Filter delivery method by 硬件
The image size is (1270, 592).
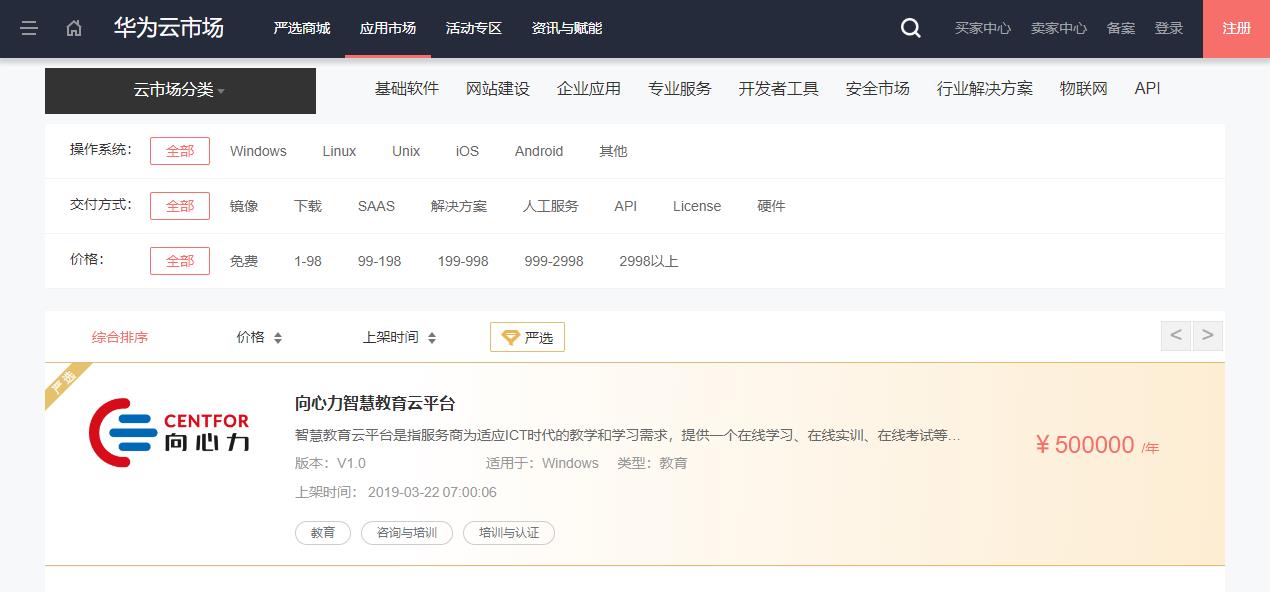tap(771, 206)
